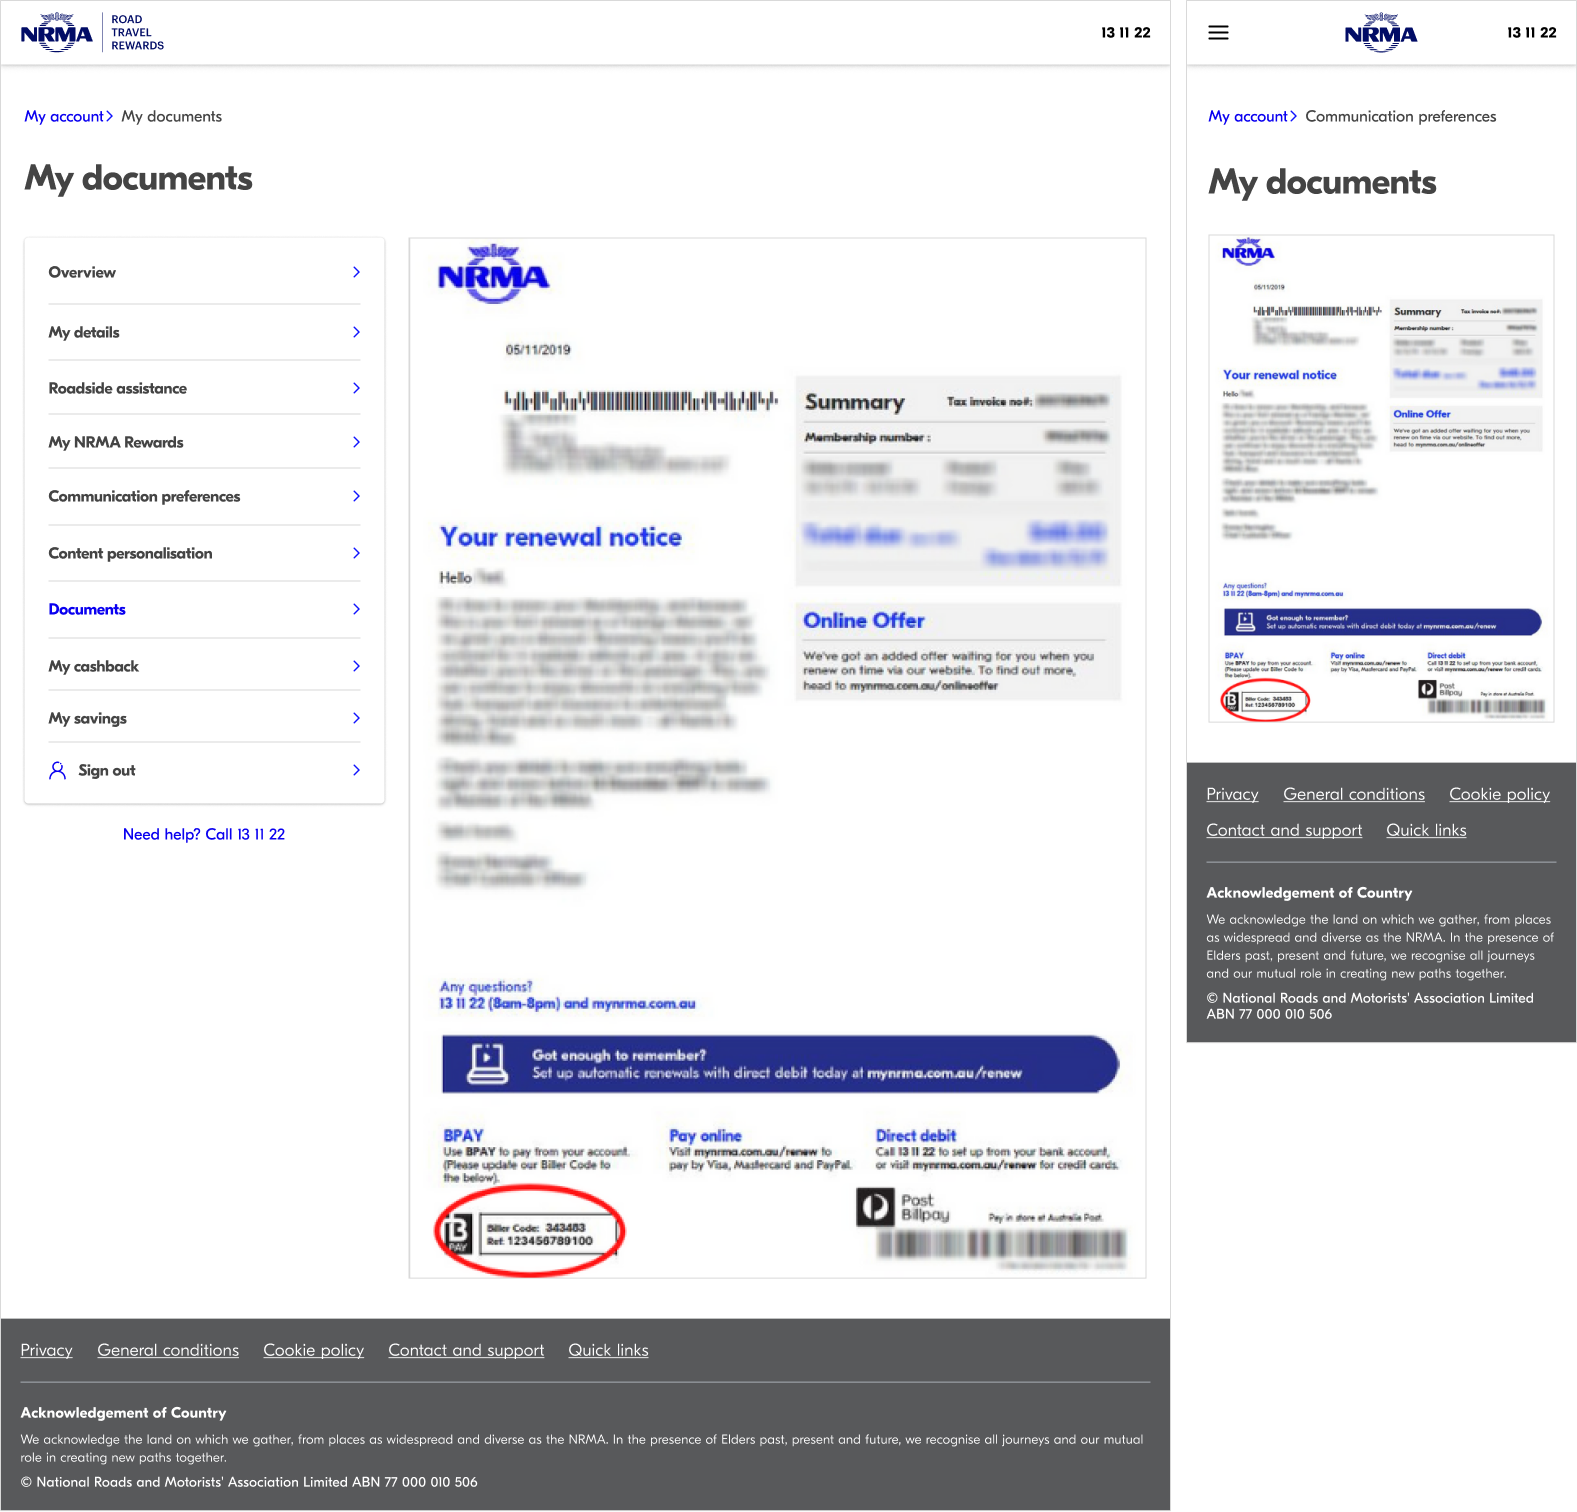Expand the Overview chevron
This screenshot has height=1512, width=1577.
(x=356, y=272)
